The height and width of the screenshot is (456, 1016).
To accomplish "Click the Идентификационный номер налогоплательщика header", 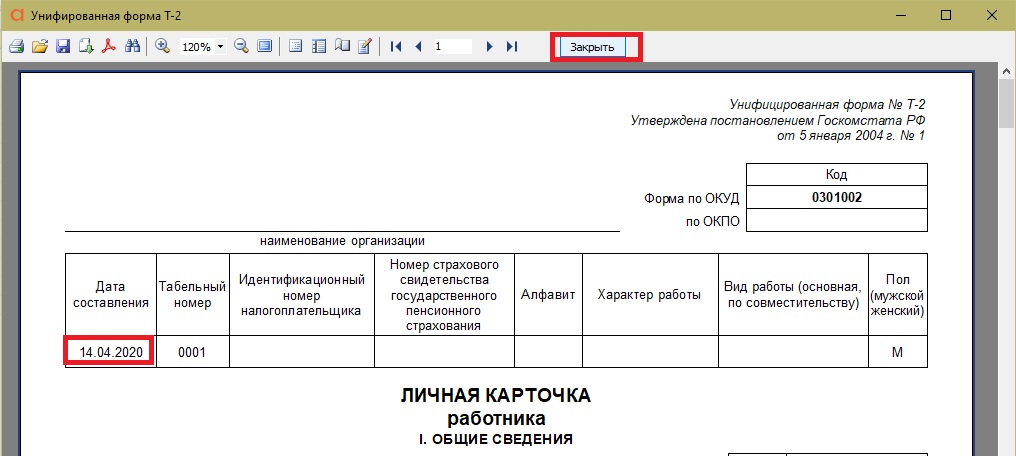I will click(x=302, y=295).
